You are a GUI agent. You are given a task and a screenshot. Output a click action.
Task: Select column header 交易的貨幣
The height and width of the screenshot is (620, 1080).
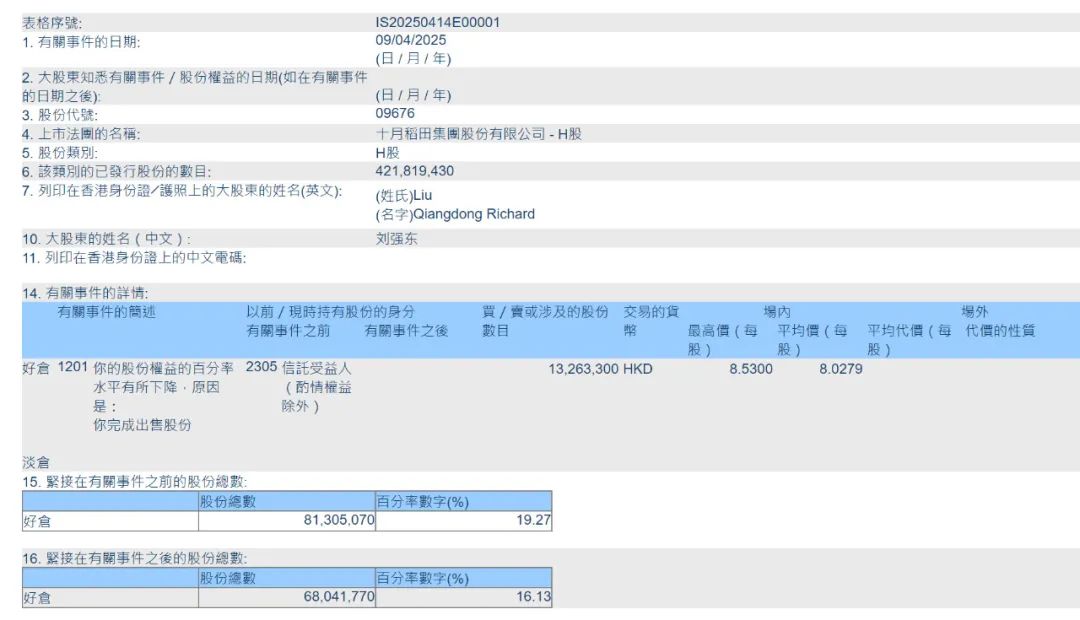[651, 321]
